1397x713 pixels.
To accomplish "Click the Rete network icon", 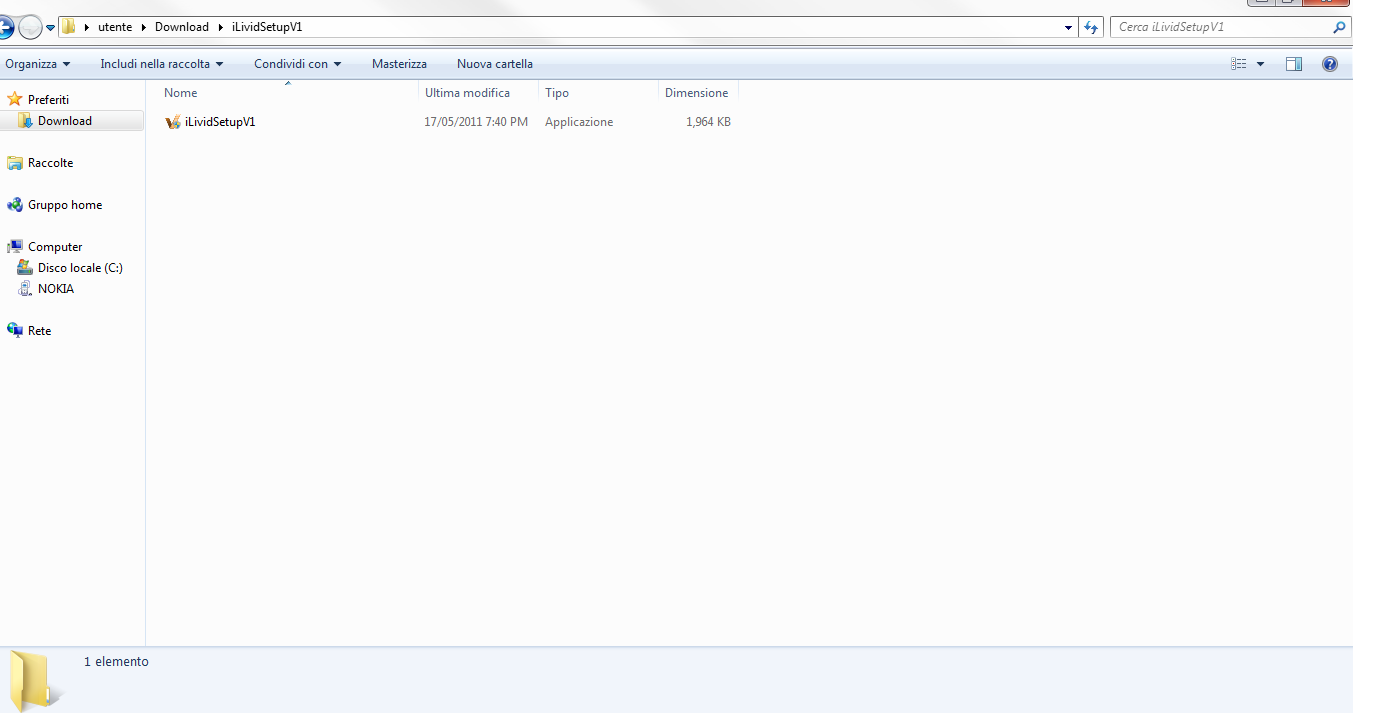I will point(15,331).
